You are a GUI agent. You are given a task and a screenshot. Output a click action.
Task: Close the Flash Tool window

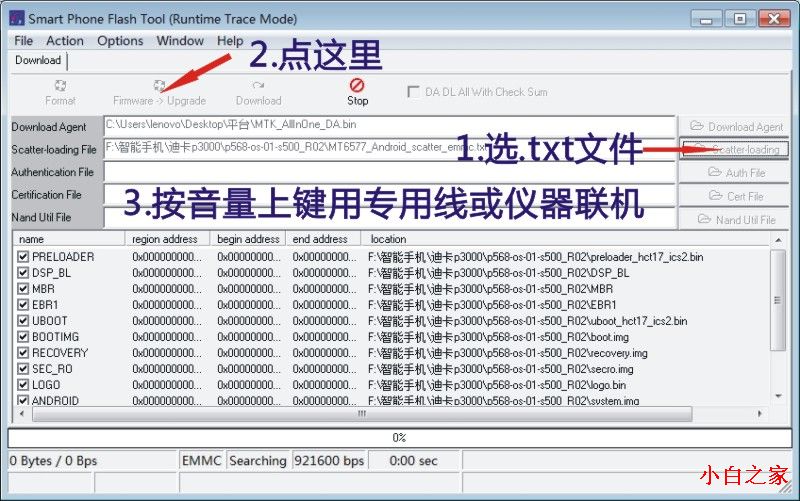pos(774,19)
